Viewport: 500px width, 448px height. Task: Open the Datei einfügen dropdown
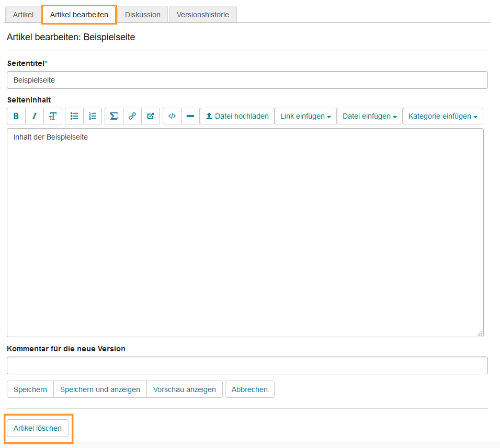(x=369, y=116)
